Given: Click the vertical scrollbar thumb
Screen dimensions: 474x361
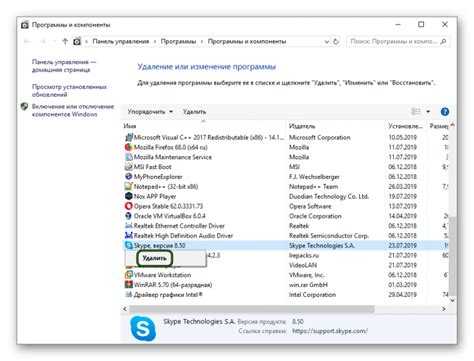Looking at the screenshot, I should 452,255.
